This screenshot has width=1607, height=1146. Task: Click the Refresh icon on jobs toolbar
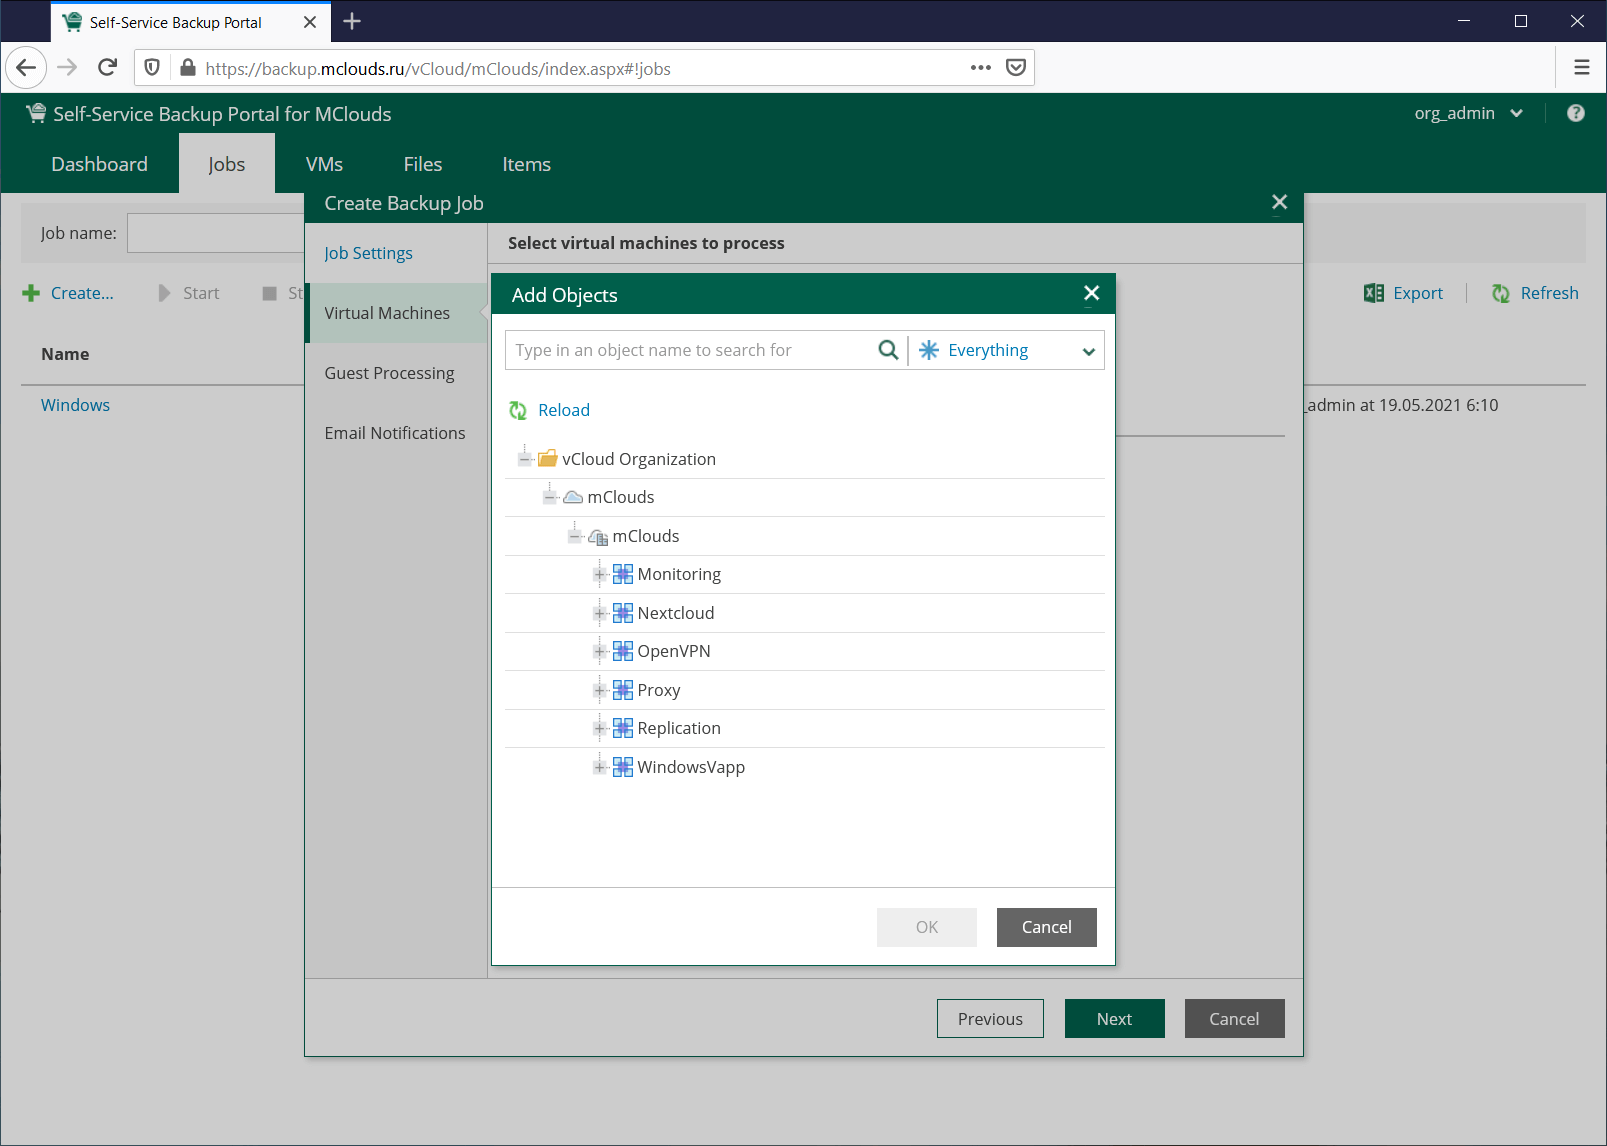click(1501, 293)
